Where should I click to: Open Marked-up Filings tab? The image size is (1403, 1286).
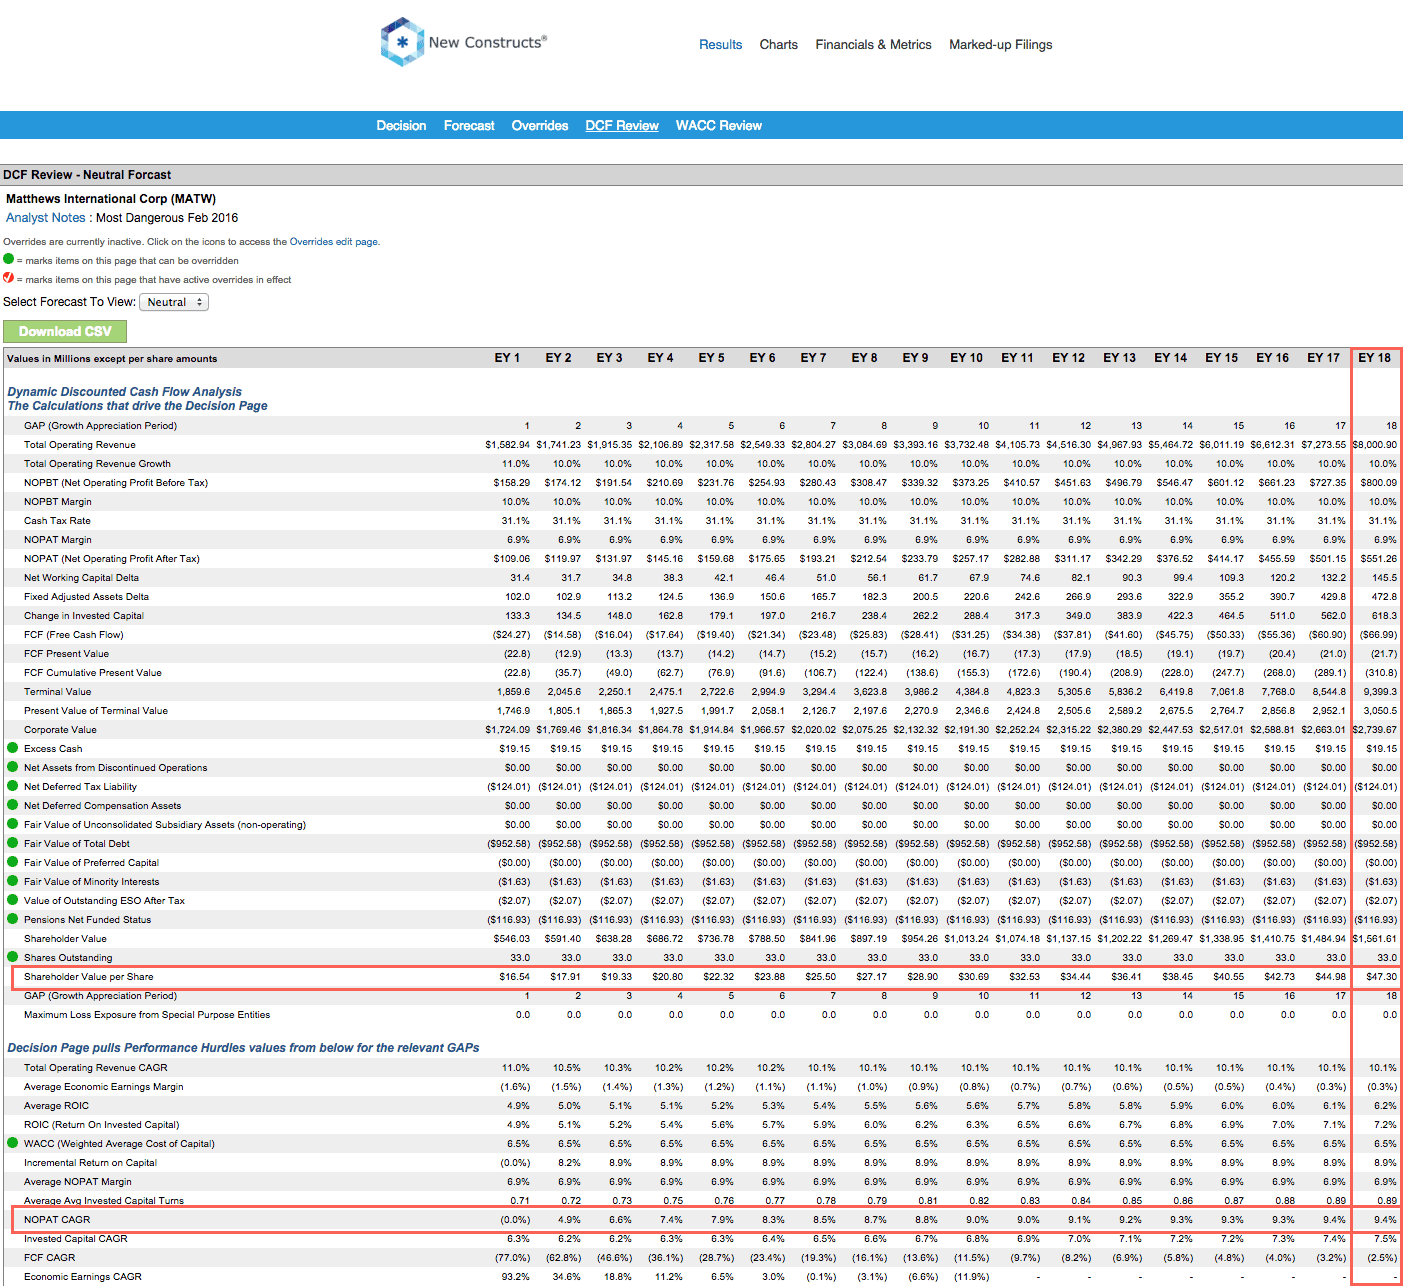coord(1000,45)
